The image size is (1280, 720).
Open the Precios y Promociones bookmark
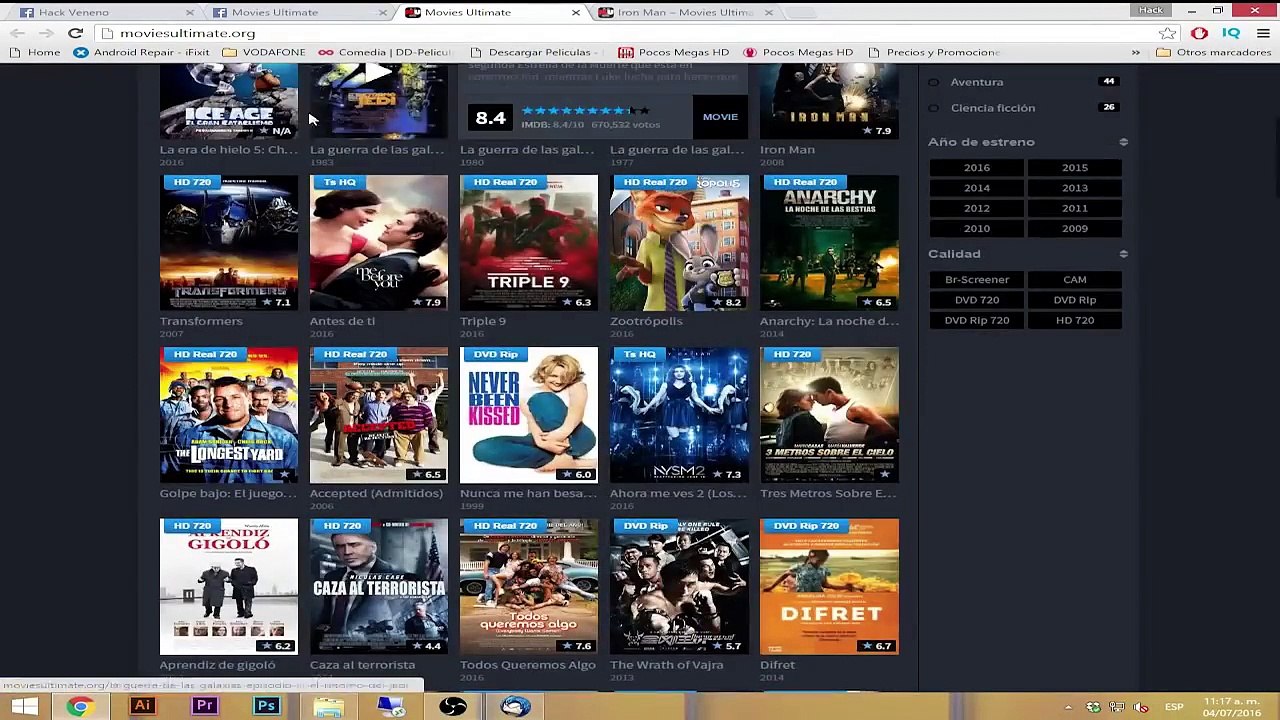934,52
